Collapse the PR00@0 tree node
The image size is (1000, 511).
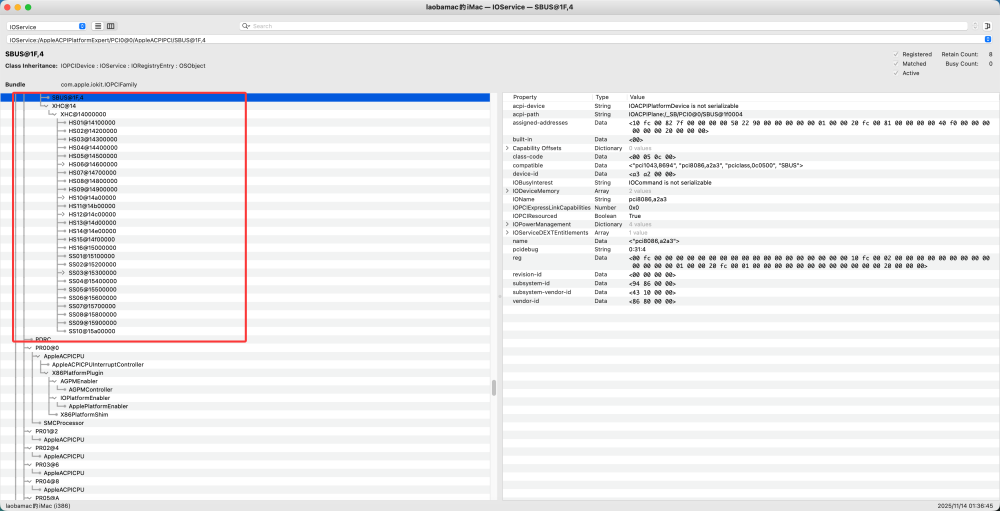(27, 348)
